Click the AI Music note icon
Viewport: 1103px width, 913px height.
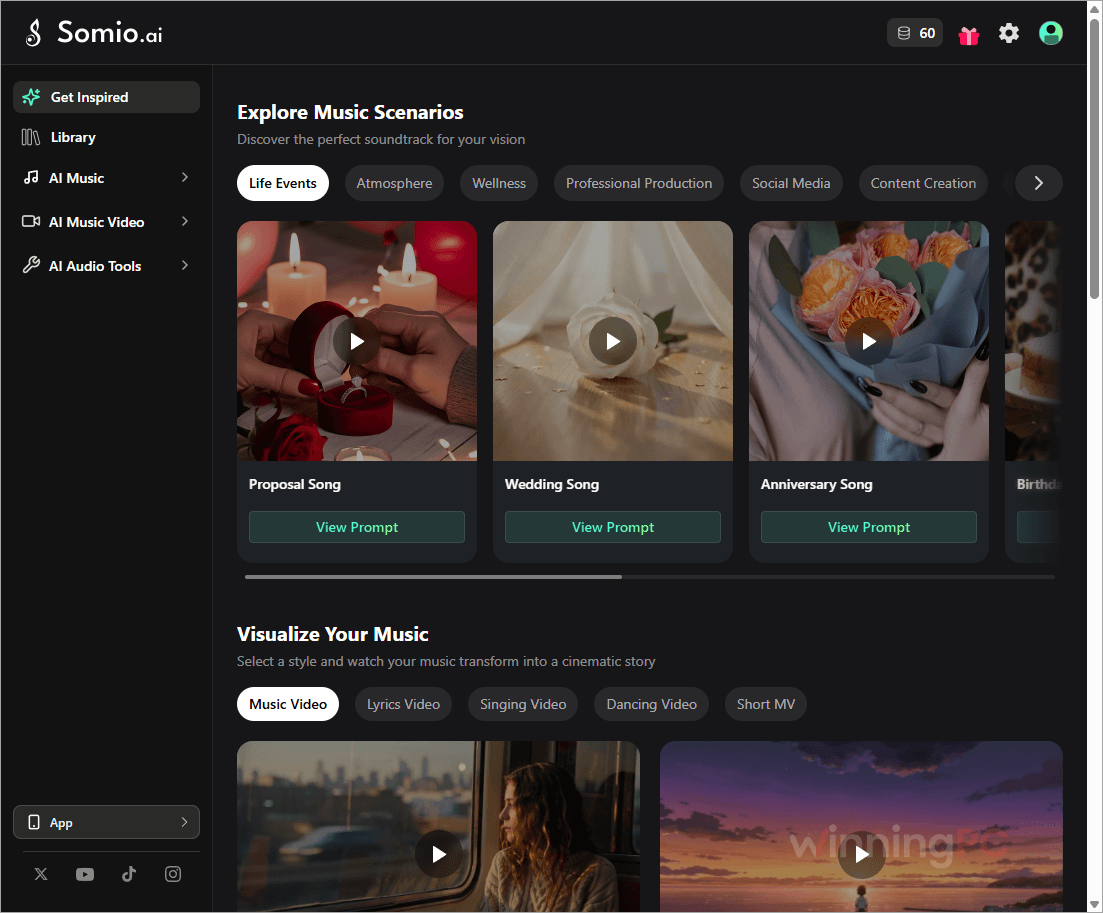tap(31, 177)
